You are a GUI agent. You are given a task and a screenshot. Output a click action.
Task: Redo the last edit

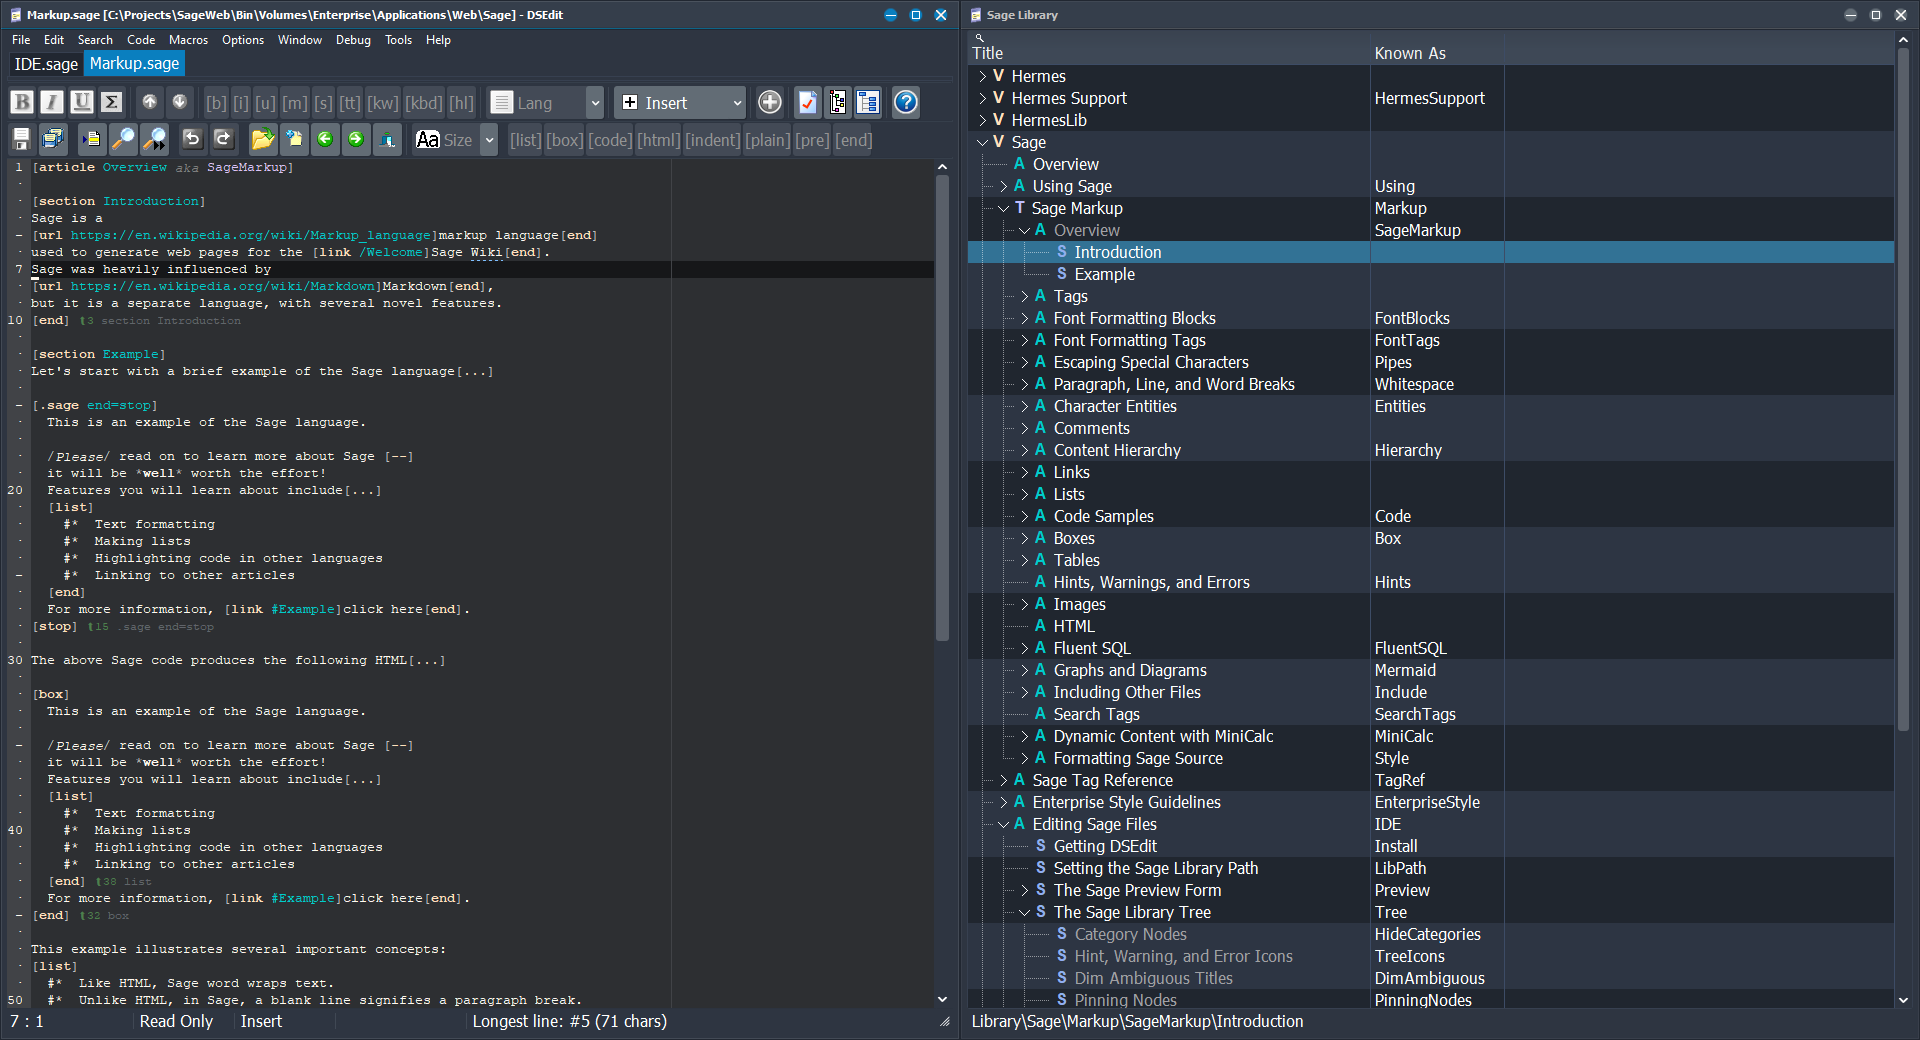223,140
